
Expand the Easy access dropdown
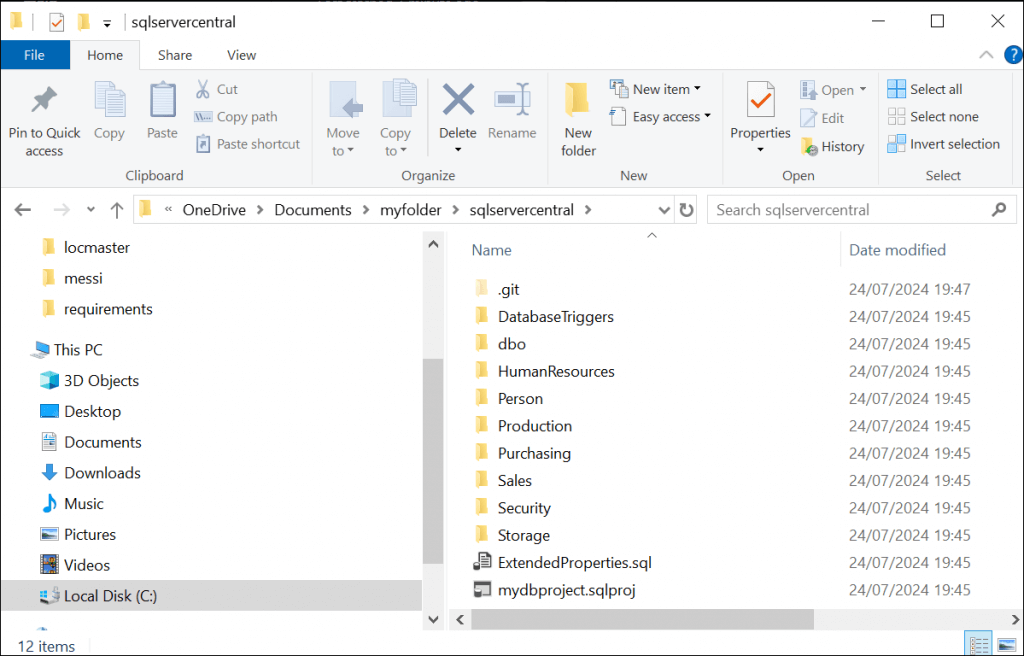[x=660, y=117]
